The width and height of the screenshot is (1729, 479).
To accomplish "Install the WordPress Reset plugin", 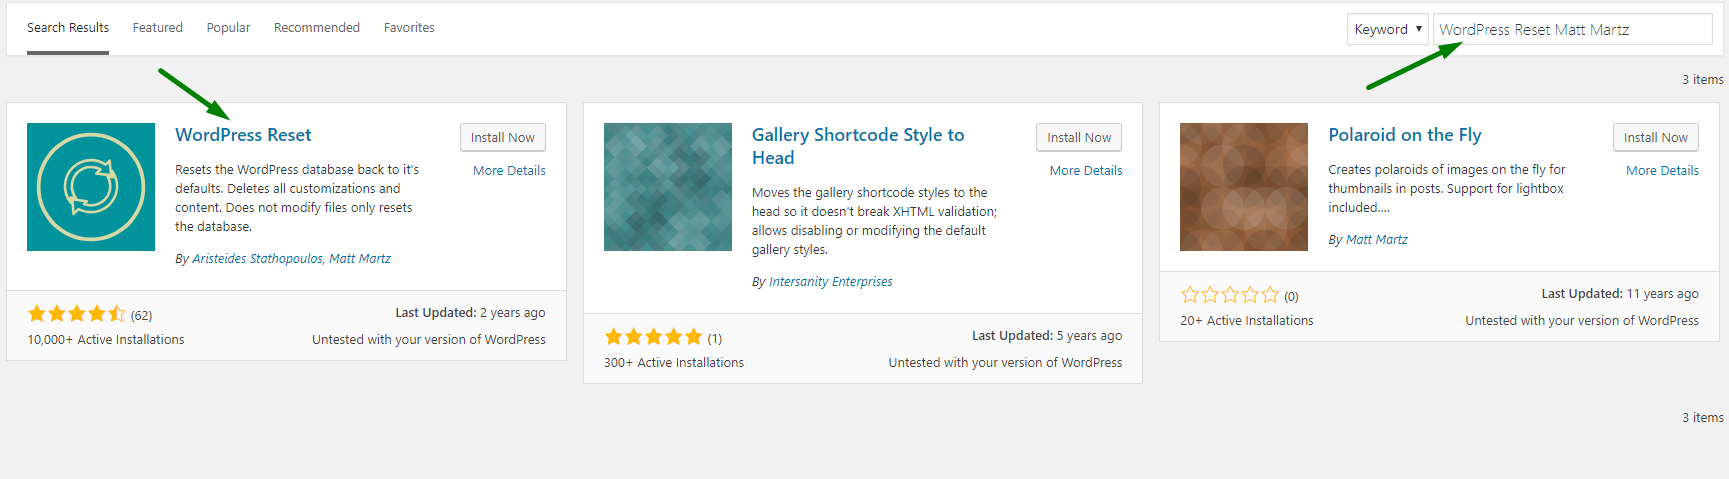I will point(503,138).
